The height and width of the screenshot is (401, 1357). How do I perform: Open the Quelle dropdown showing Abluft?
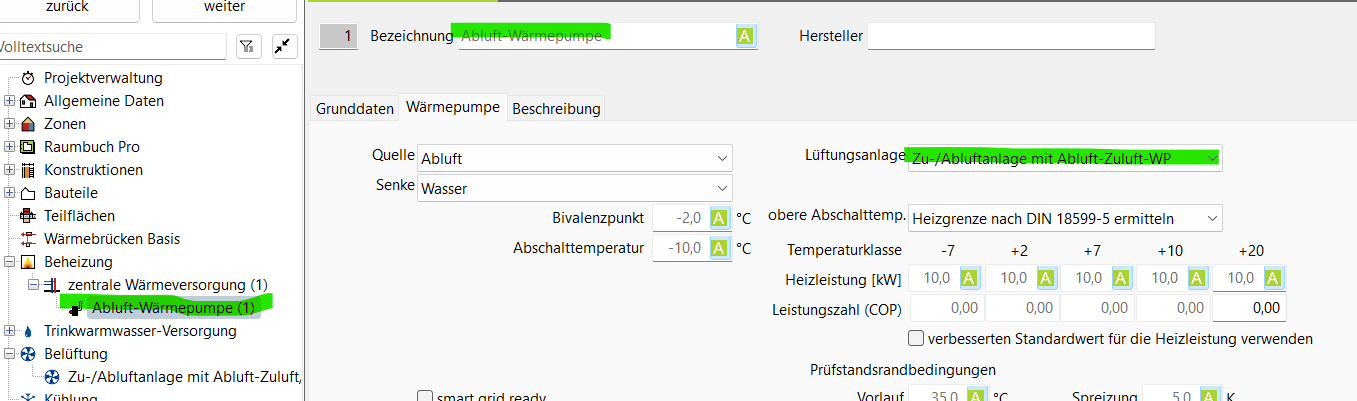[x=574, y=158]
